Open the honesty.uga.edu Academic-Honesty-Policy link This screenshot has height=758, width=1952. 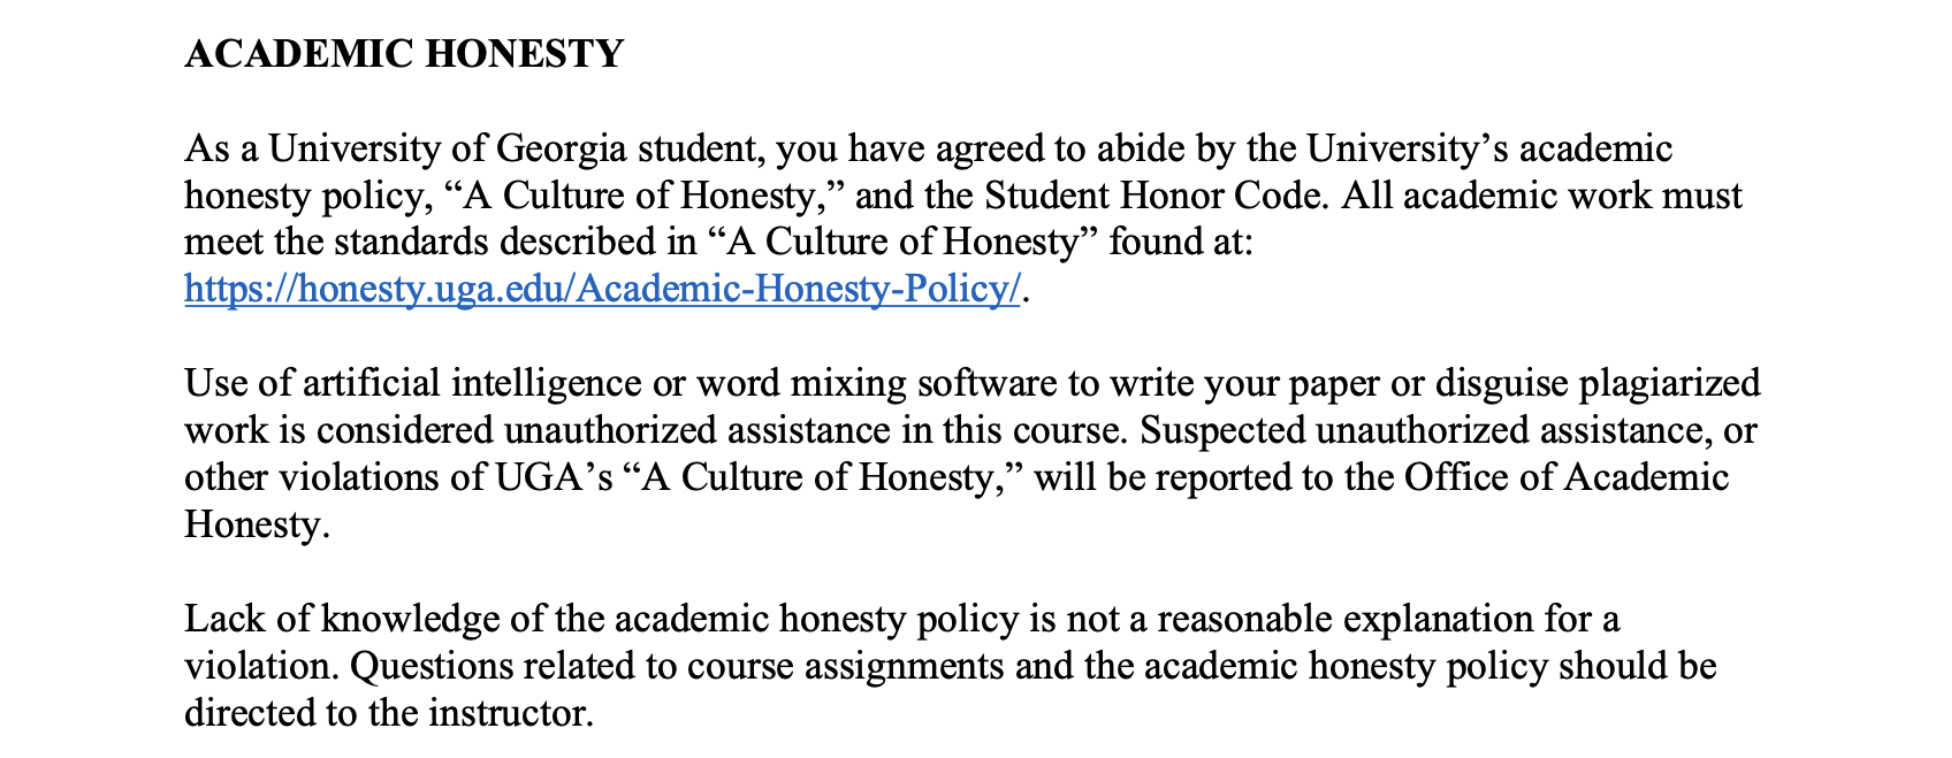(x=602, y=289)
